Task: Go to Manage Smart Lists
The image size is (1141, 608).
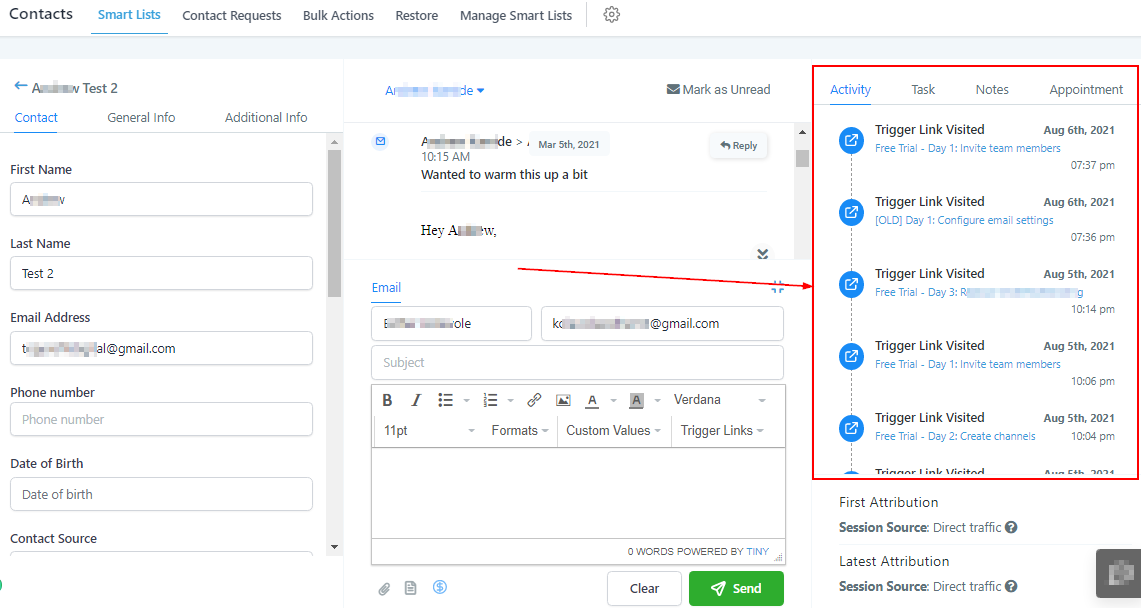Action: 516,16
